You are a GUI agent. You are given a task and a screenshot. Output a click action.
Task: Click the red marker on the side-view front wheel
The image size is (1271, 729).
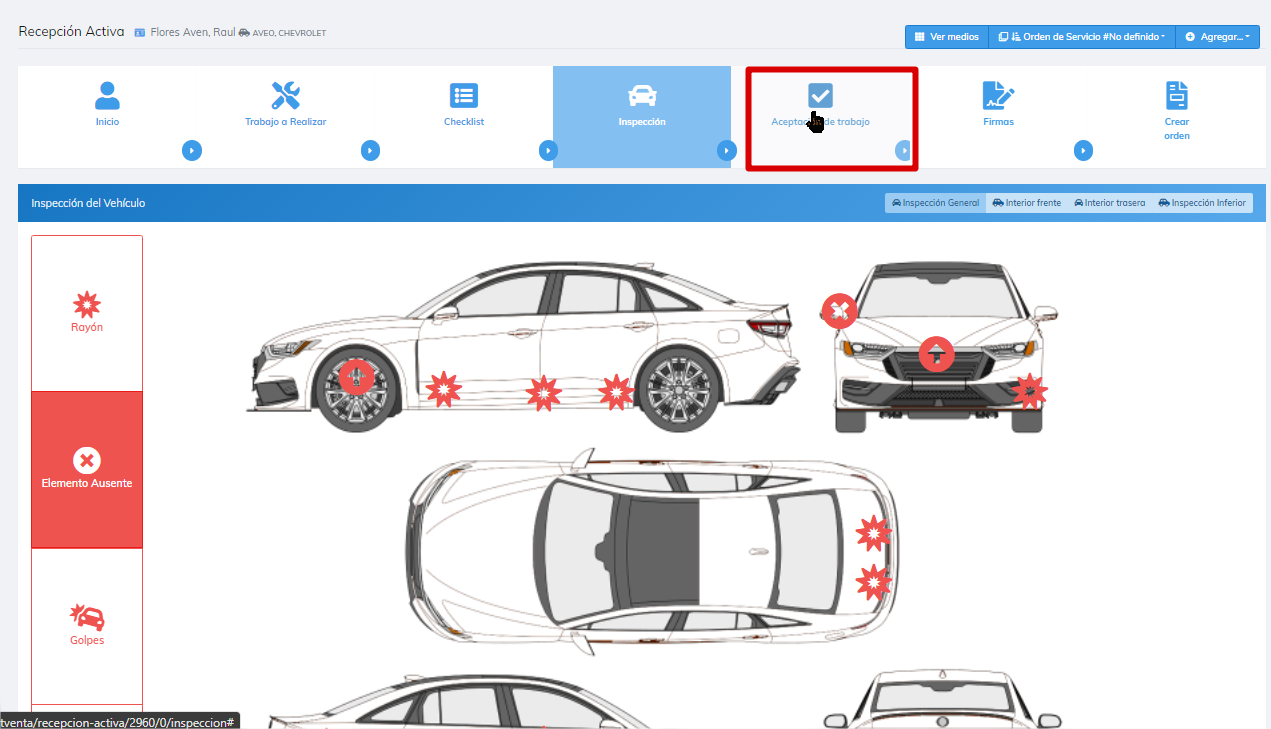coord(356,377)
